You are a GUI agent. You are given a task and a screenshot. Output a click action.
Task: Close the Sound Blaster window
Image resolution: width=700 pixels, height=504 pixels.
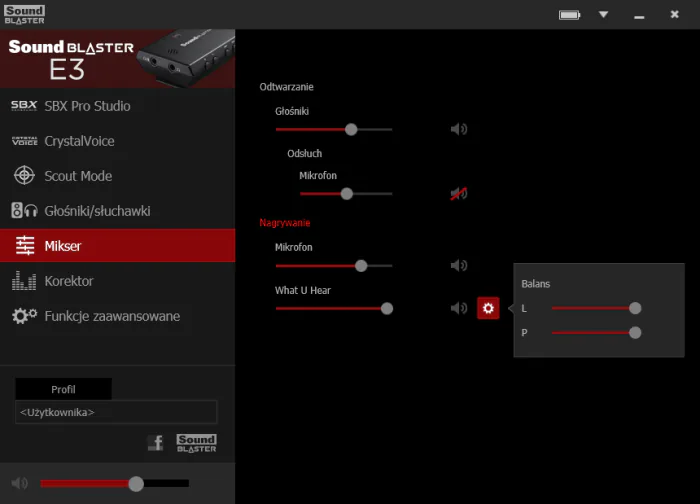pyautogui.click(x=675, y=14)
